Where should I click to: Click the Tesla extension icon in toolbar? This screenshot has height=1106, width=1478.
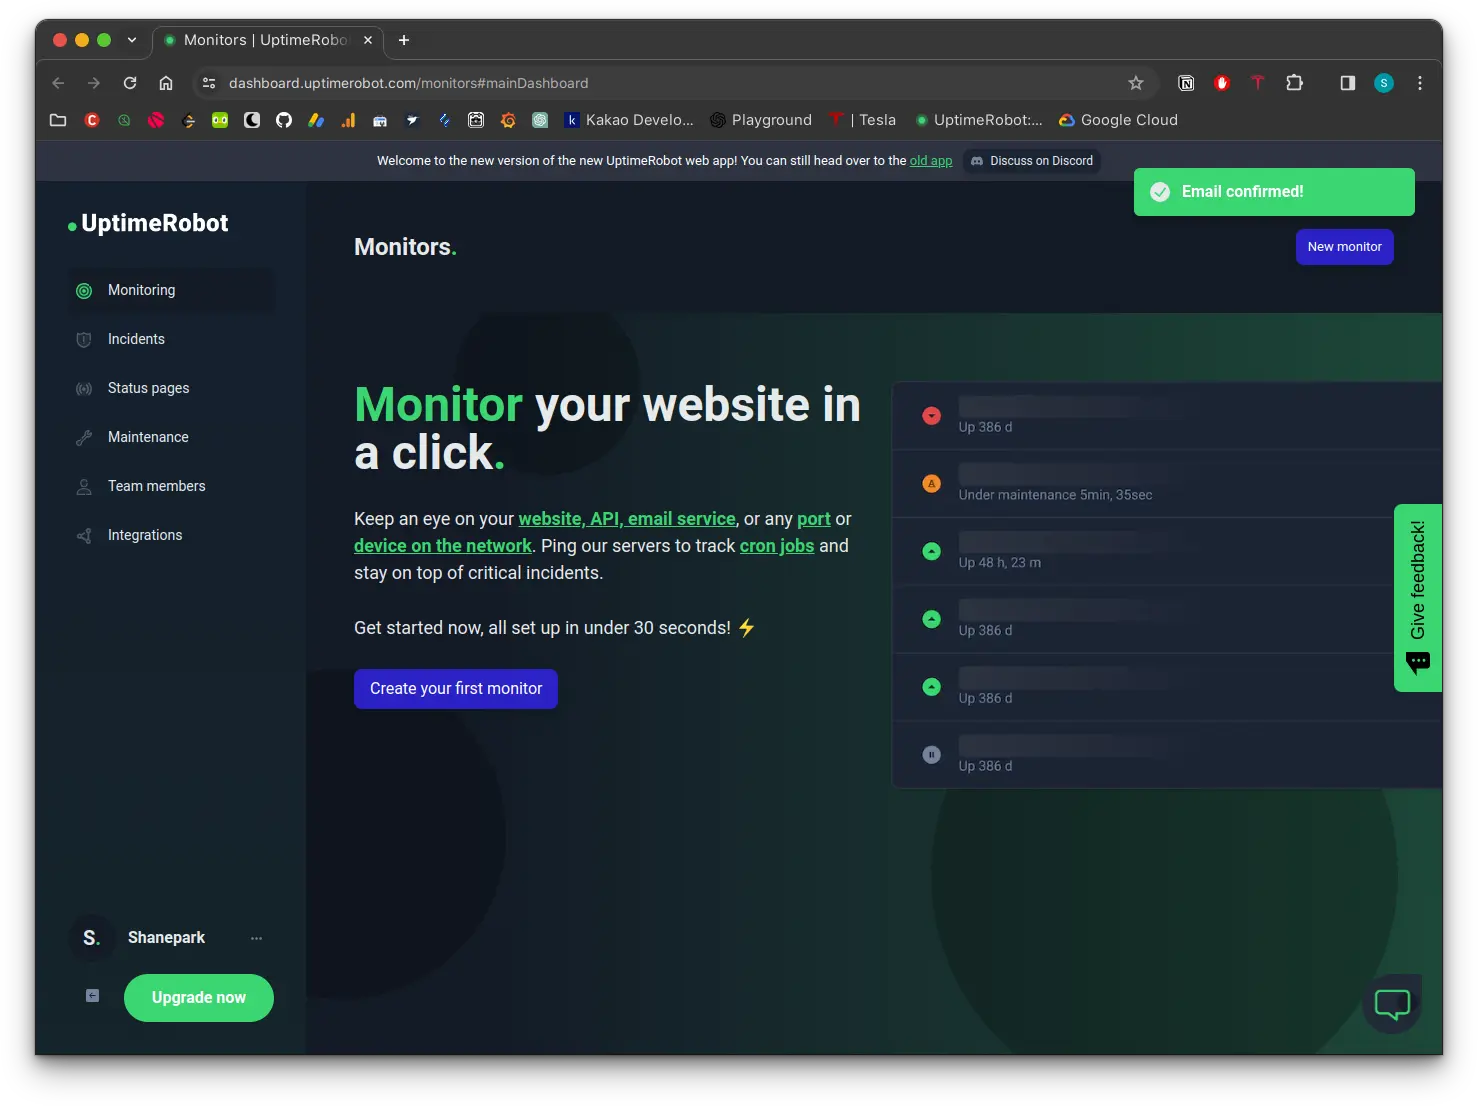1258,83
